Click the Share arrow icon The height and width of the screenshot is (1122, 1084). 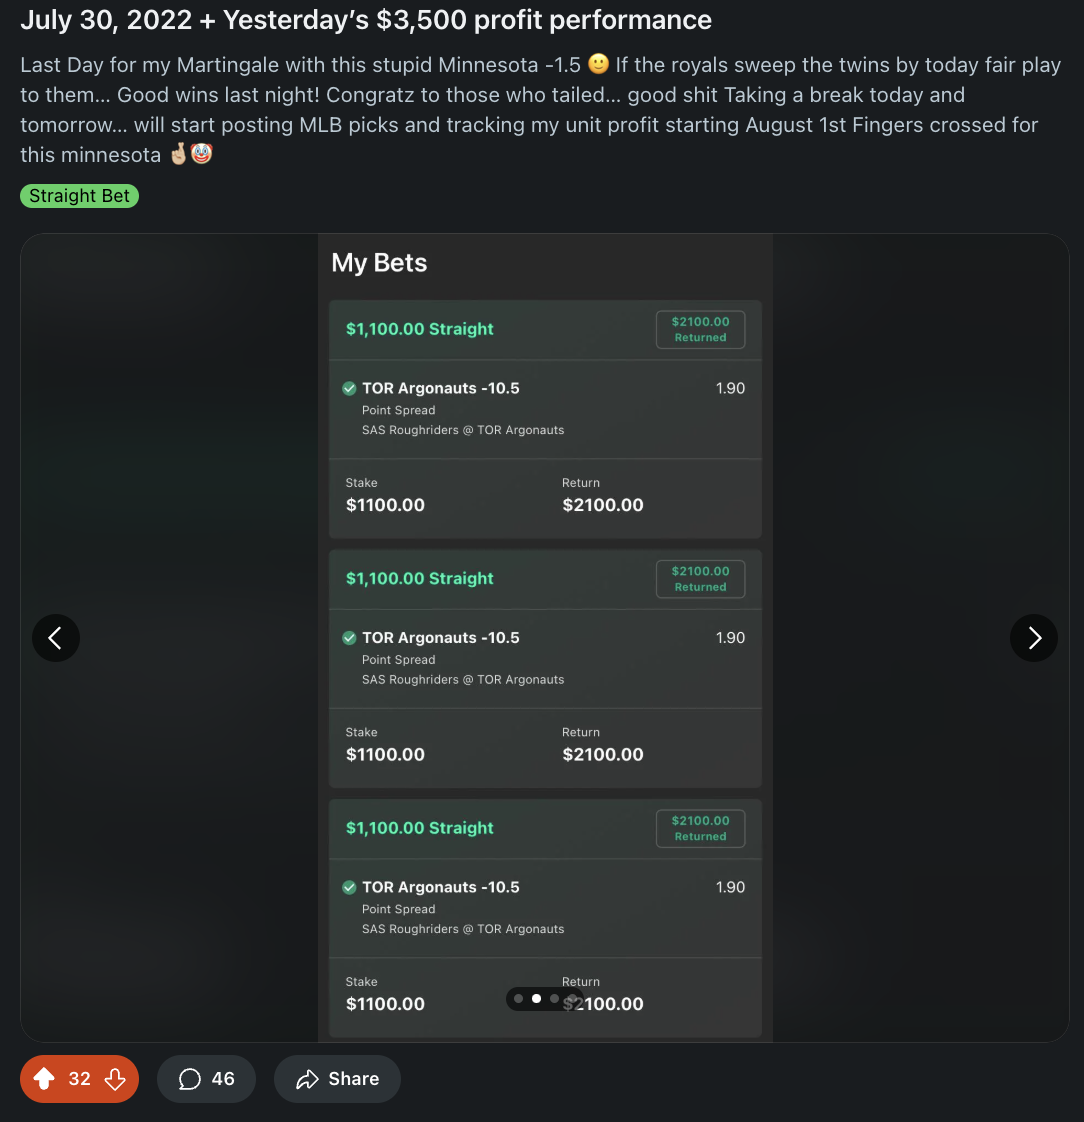pos(308,1079)
